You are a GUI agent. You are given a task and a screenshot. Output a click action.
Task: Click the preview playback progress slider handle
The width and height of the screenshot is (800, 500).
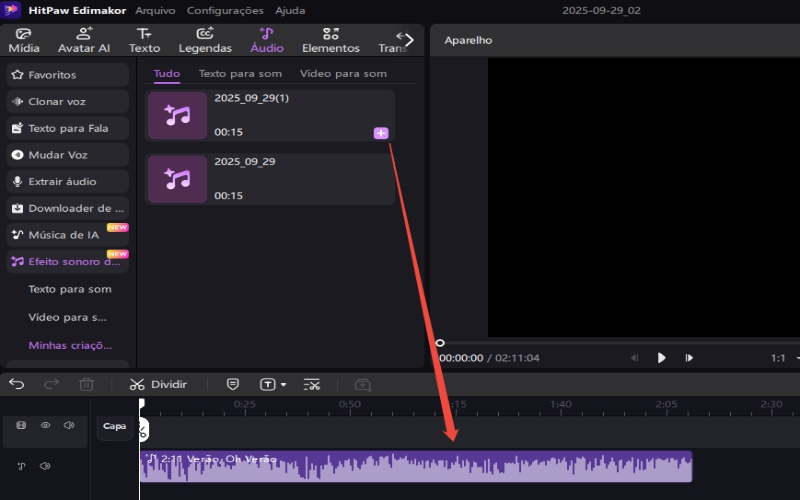pos(440,343)
